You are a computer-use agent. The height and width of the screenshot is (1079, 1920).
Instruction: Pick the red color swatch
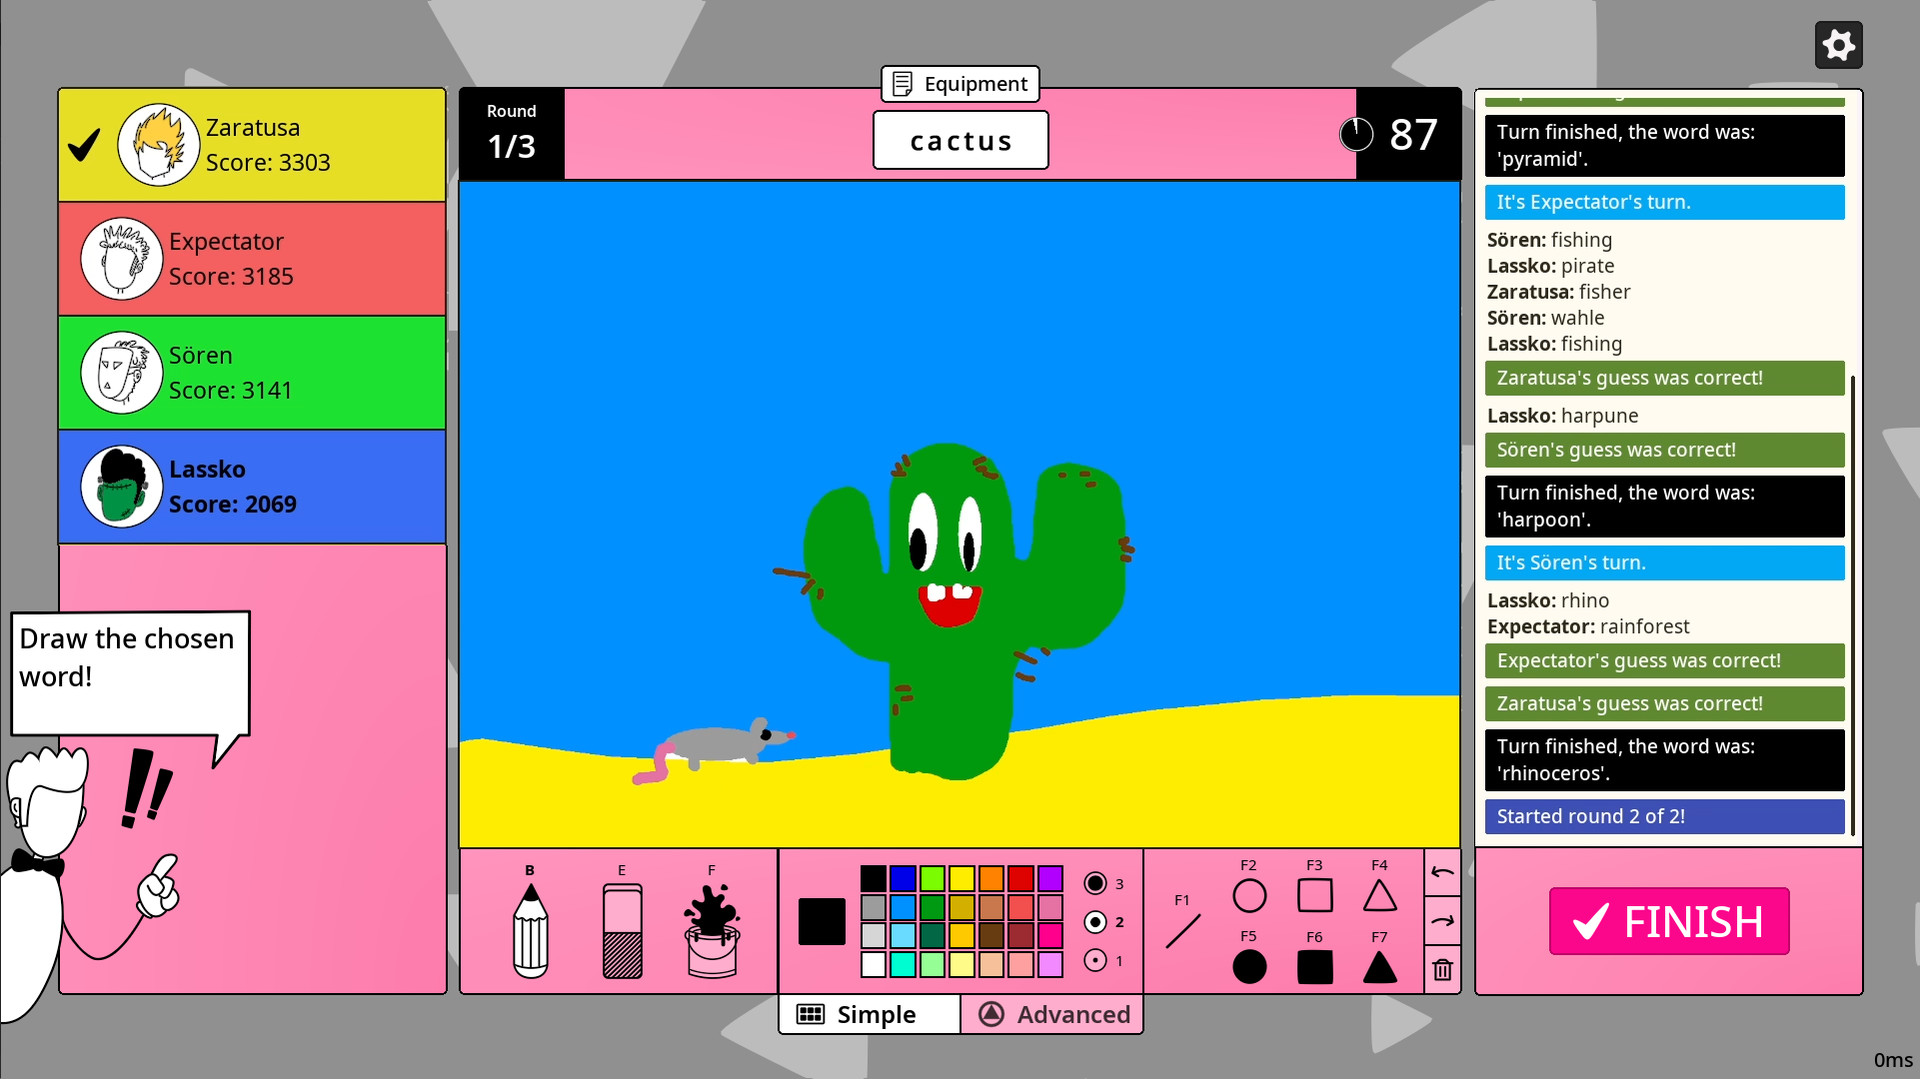1020,878
